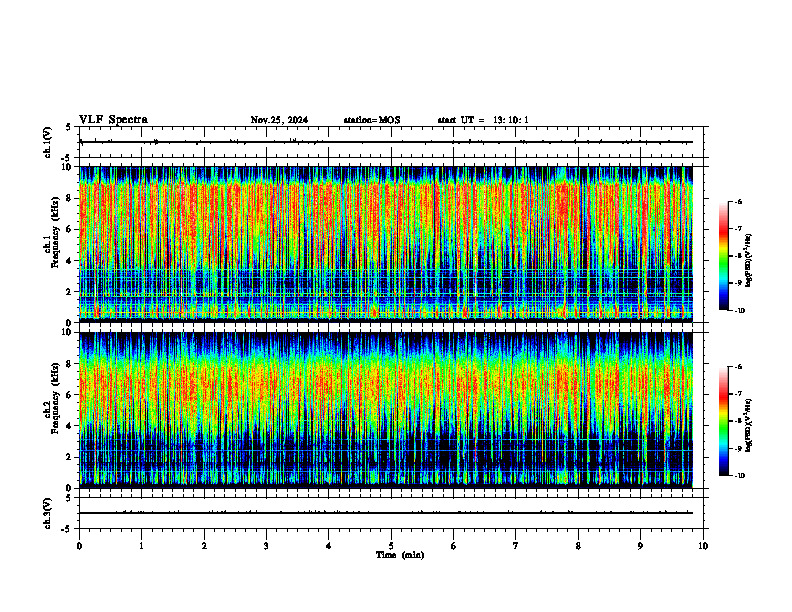This screenshot has width=792, height=612.
Task: Click time axis tick label "10" at right end
Action: point(703,545)
